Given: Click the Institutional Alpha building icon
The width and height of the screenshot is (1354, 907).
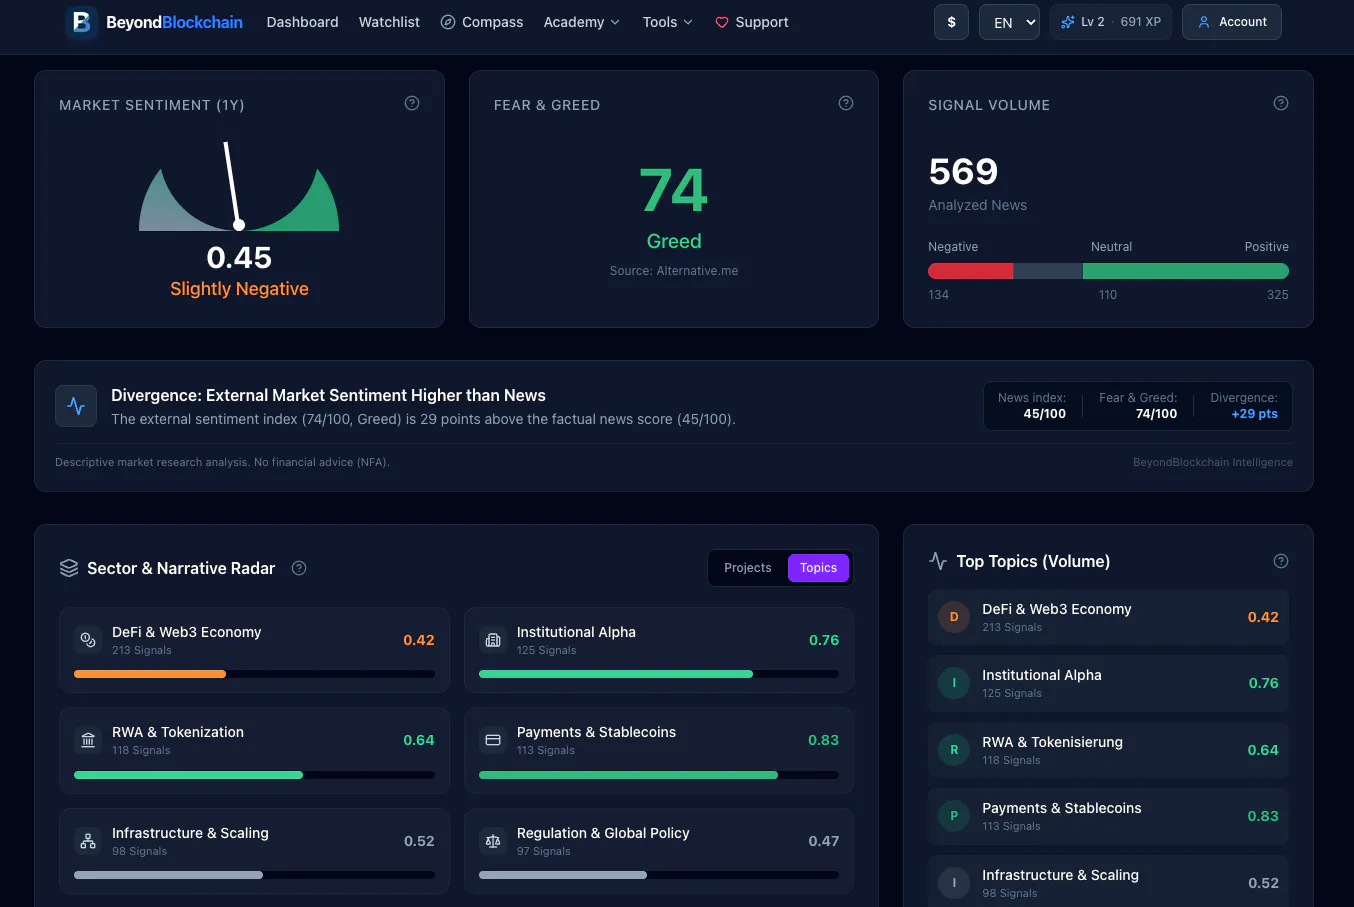Looking at the screenshot, I should coord(493,640).
